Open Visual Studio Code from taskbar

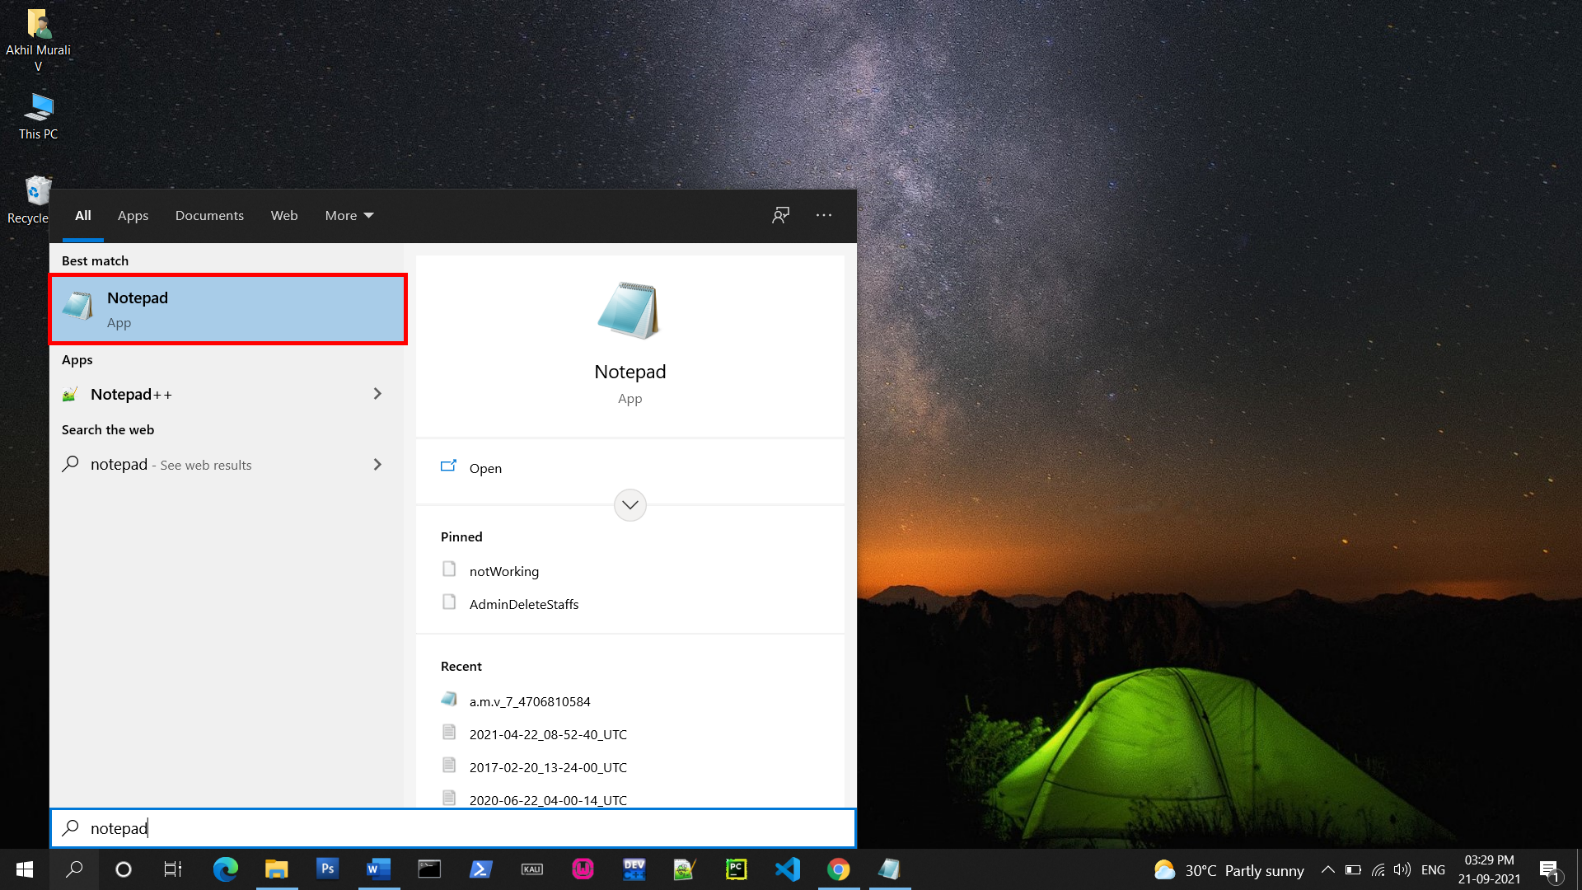coord(787,869)
